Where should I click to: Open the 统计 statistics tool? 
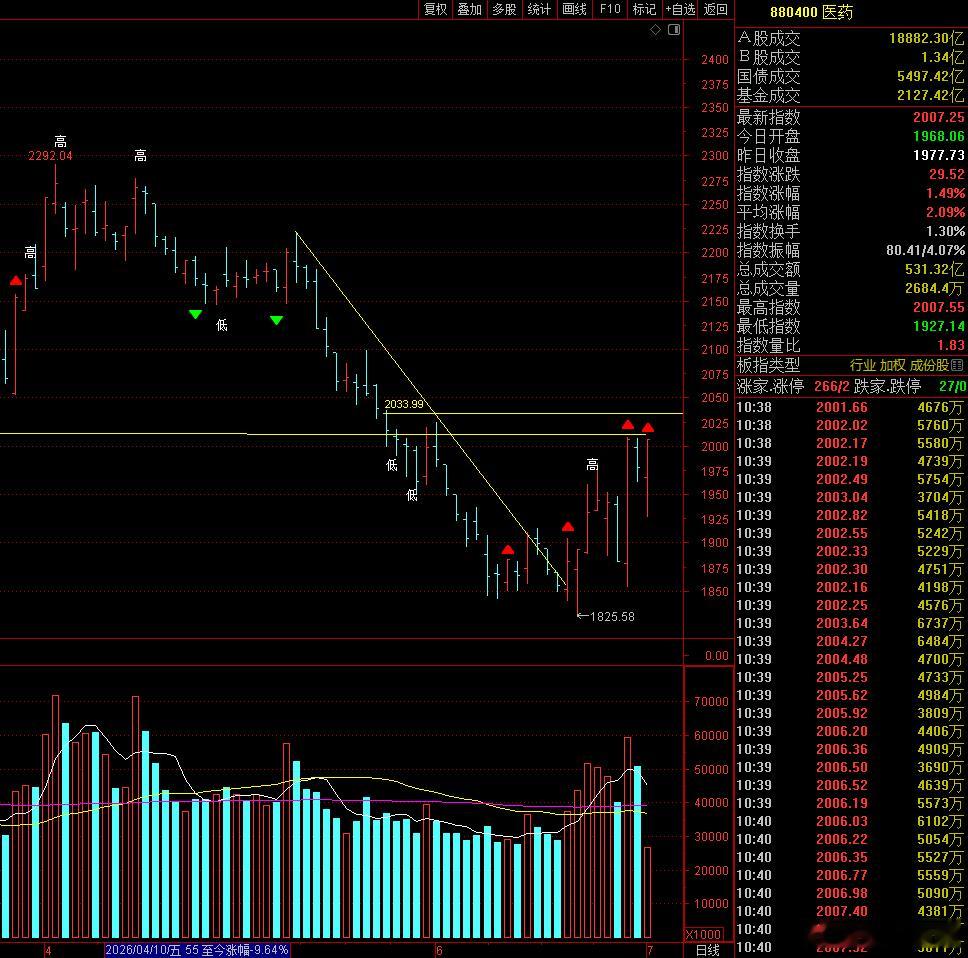pos(539,9)
